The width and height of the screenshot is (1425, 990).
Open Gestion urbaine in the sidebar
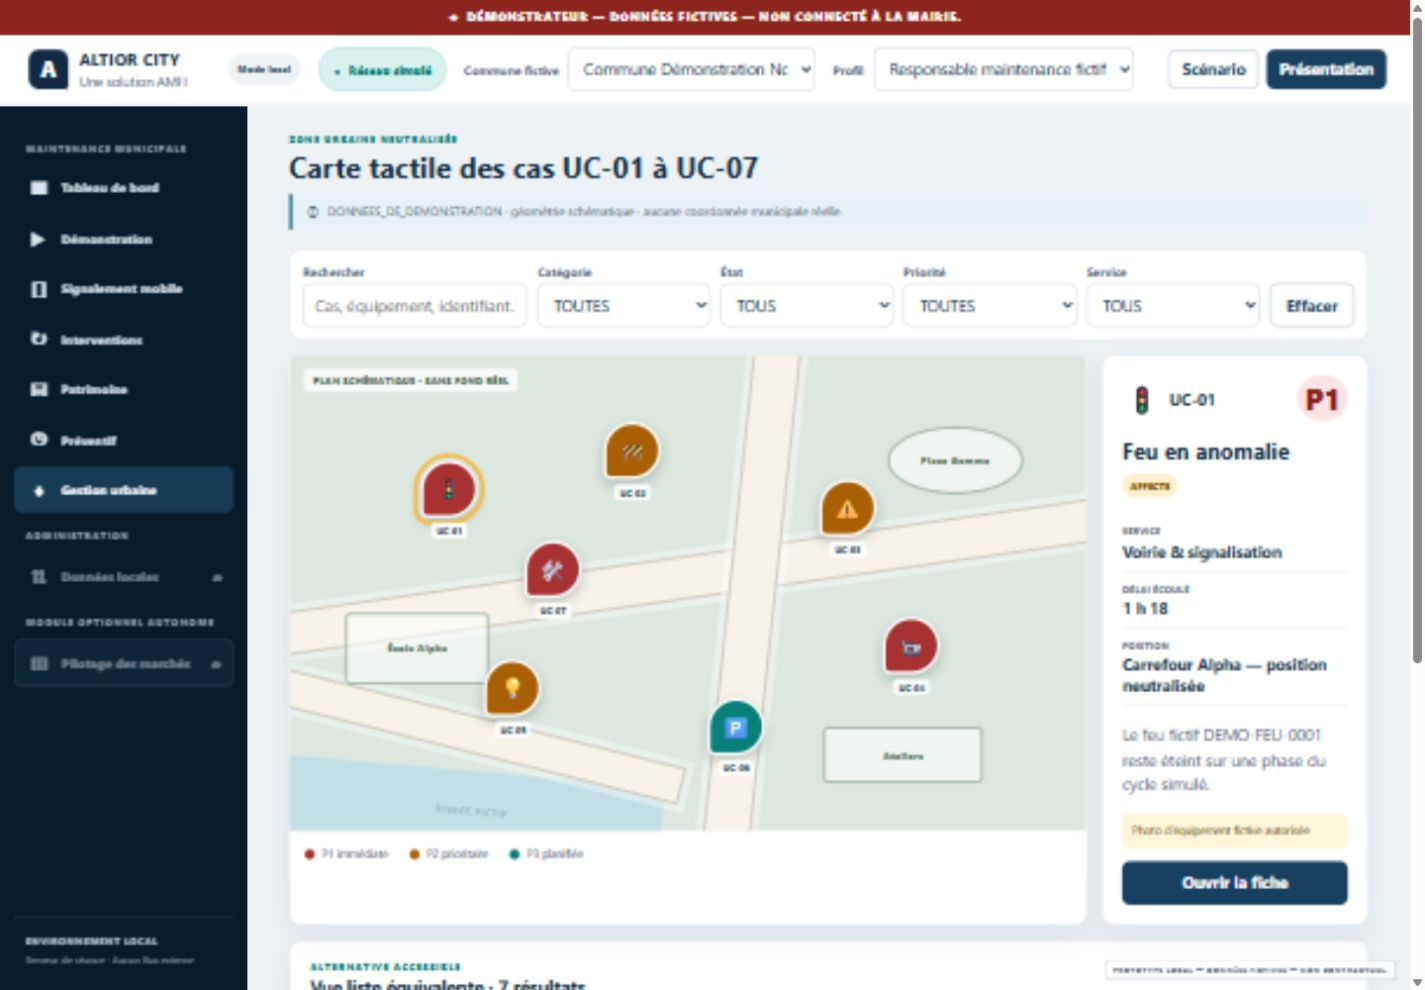124,490
